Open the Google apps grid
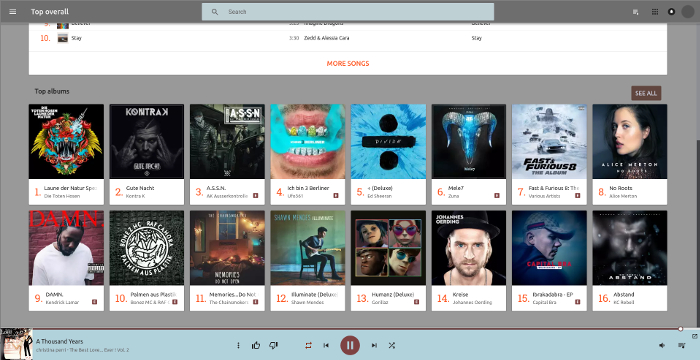Image resolution: width=700 pixels, height=360 pixels. [x=655, y=12]
